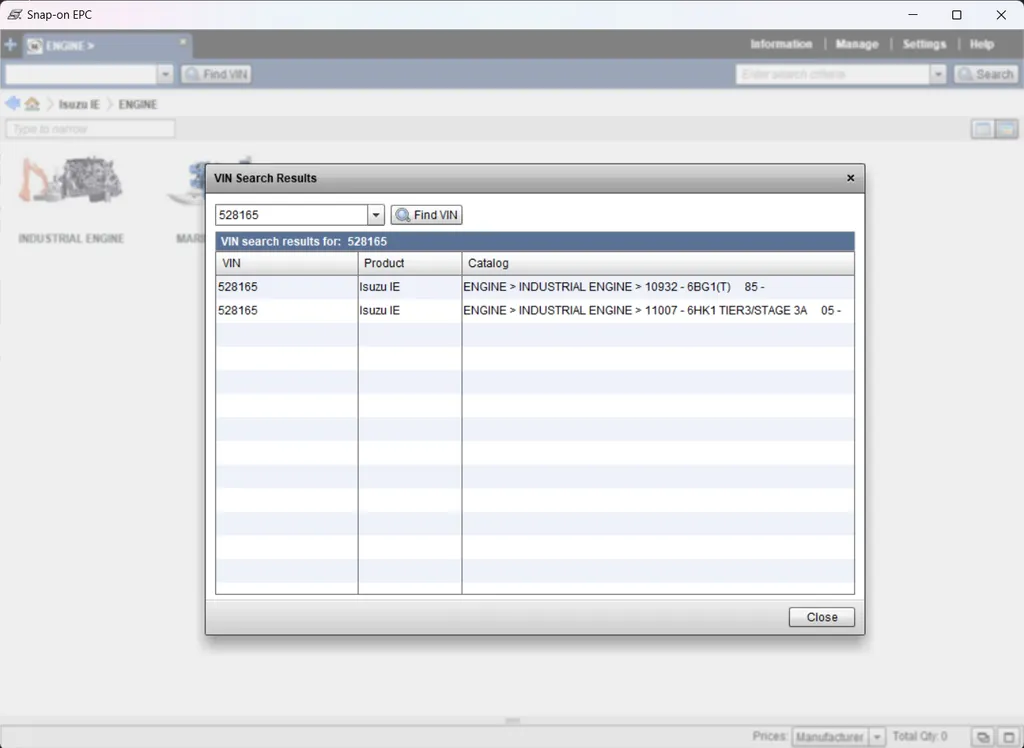
Task: Open the Settings menu
Action: [x=924, y=44]
